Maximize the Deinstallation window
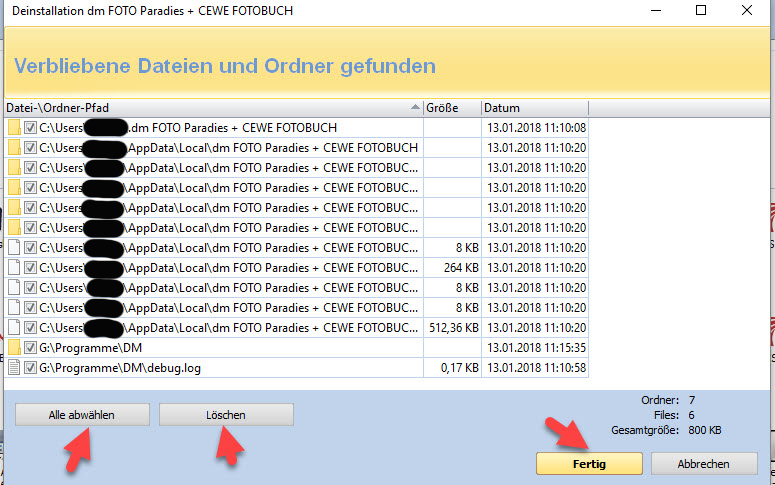775x485 pixels. tap(701, 10)
